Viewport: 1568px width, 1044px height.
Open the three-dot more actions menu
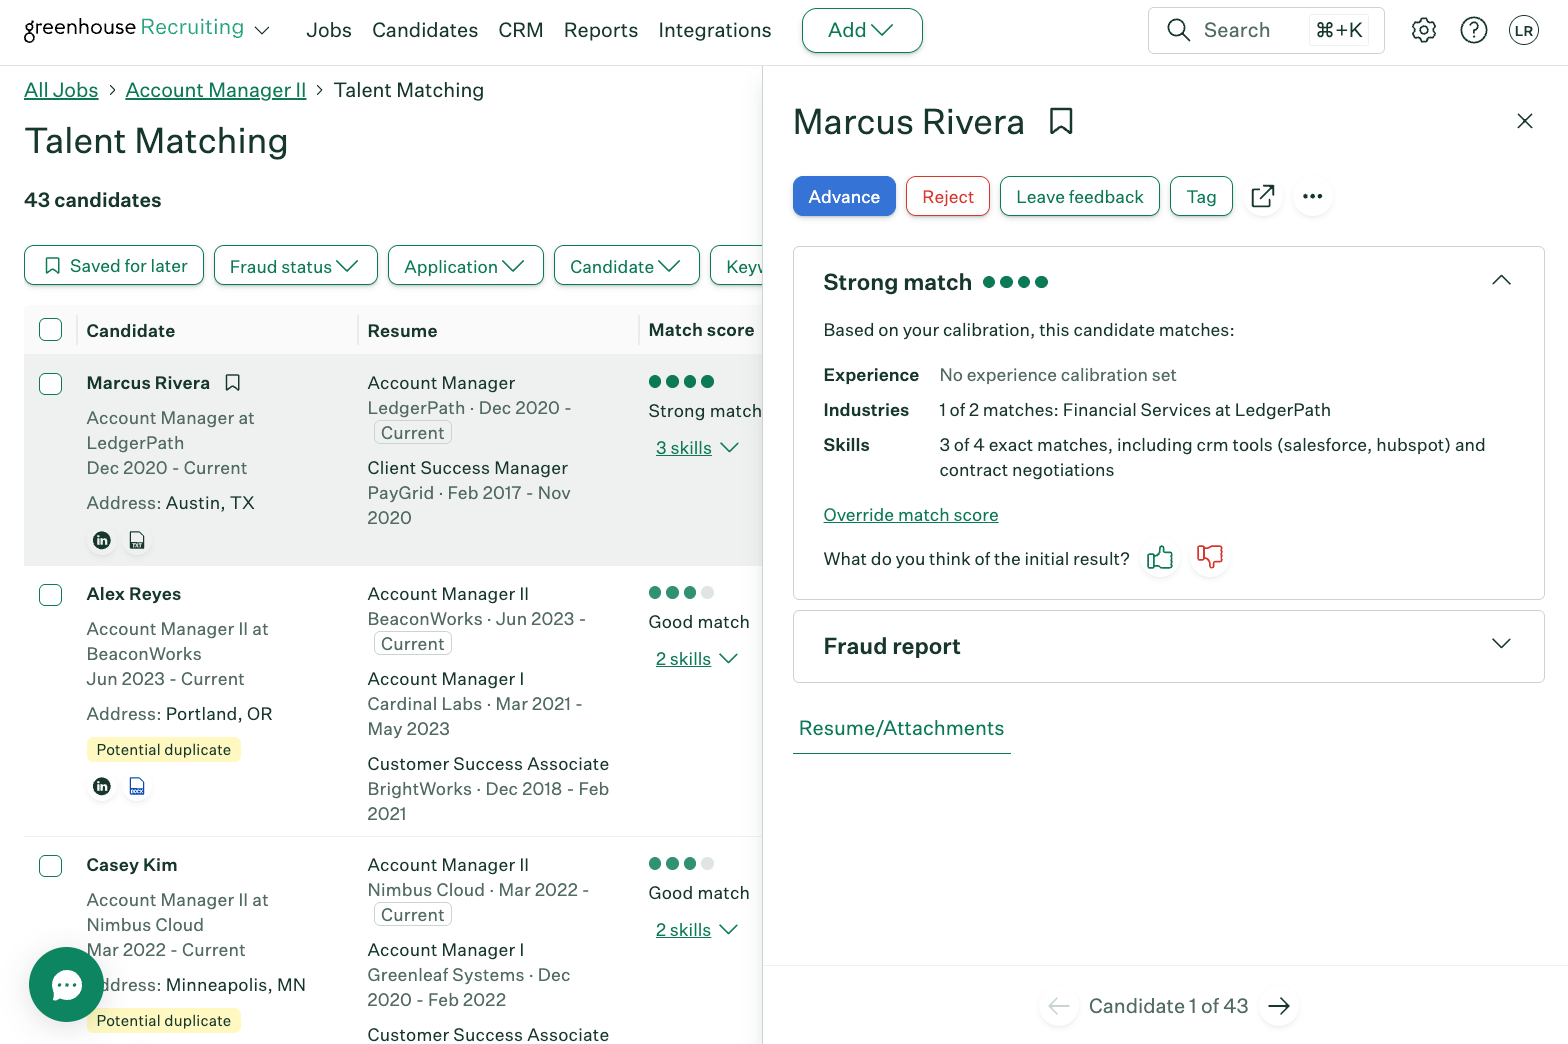(x=1313, y=197)
